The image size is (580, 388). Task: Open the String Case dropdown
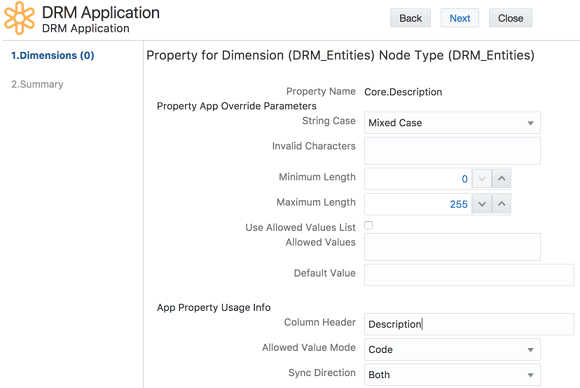(452, 123)
